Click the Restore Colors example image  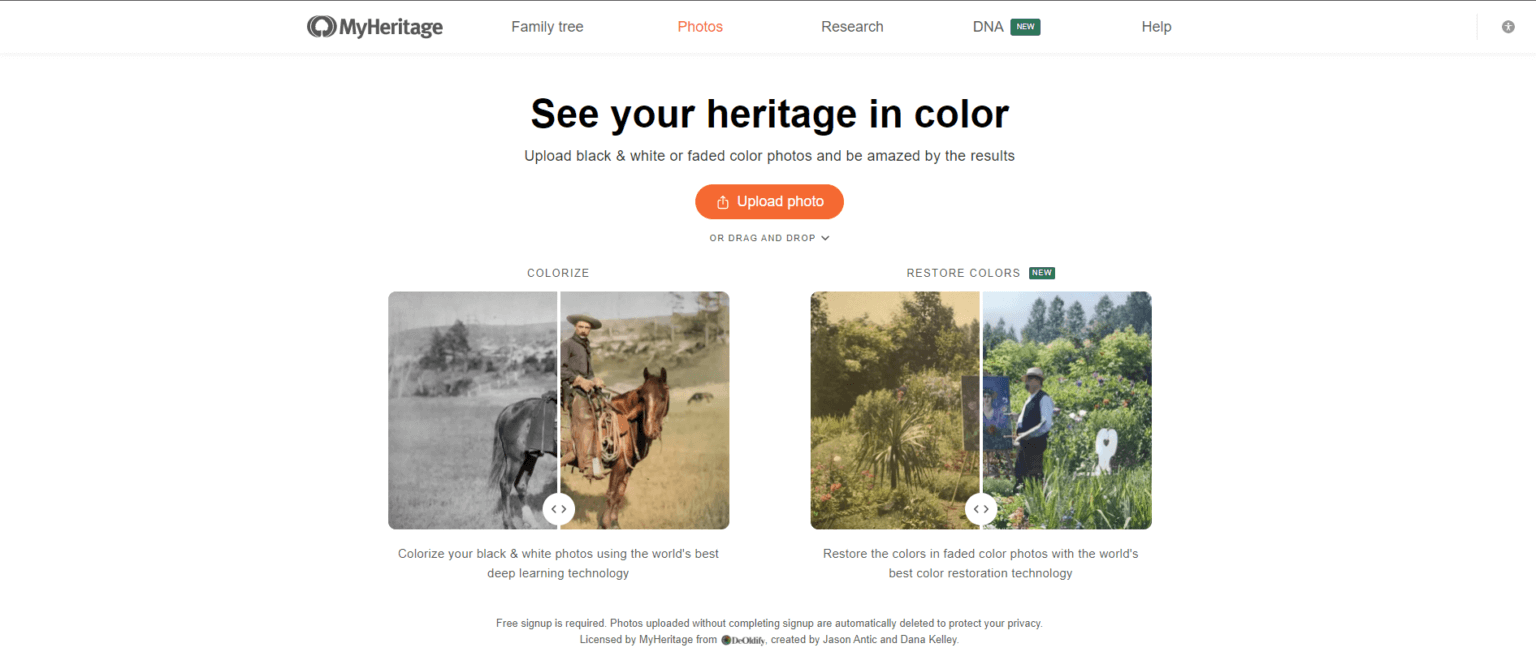point(980,410)
